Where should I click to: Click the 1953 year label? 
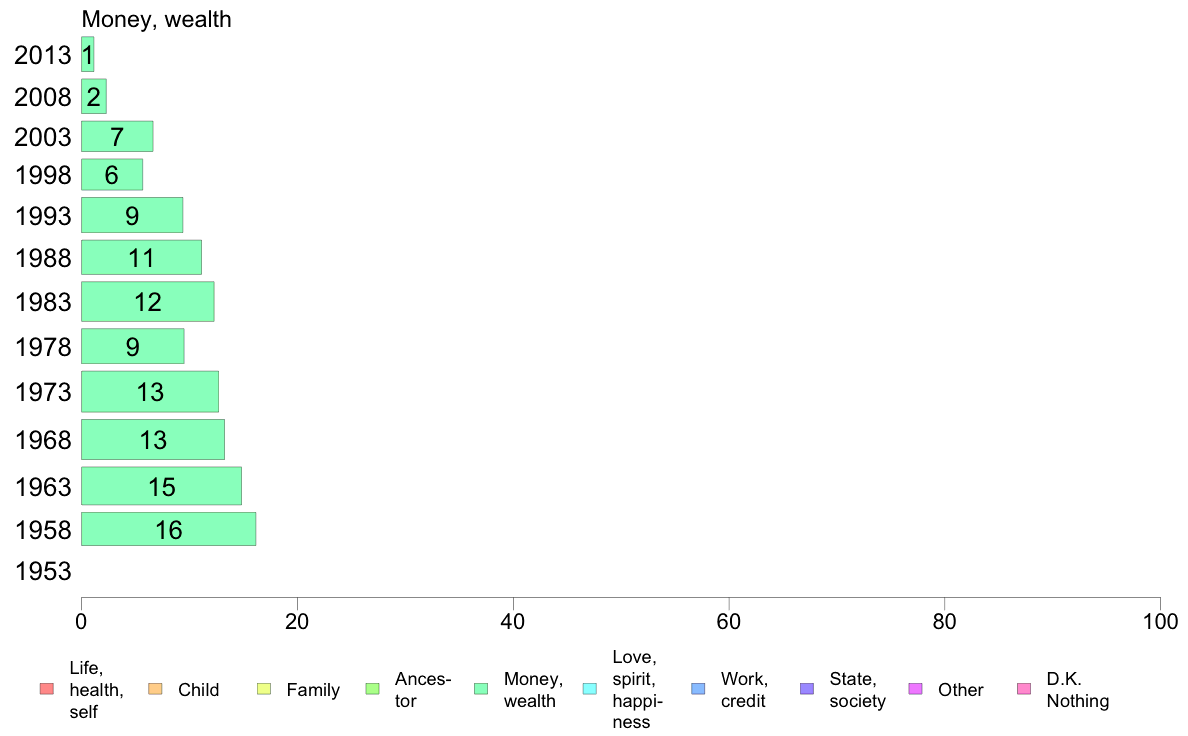(x=43, y=571)
